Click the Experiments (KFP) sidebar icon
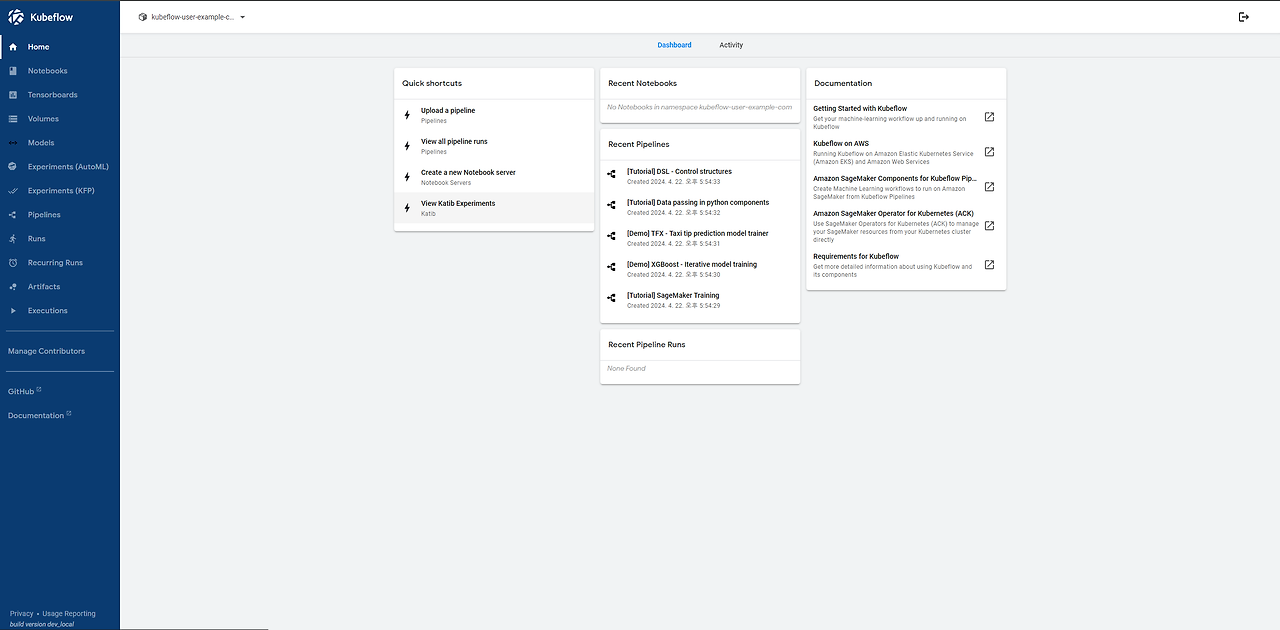The height and width of the screenshot is (630, 1280). pos(12,191)
